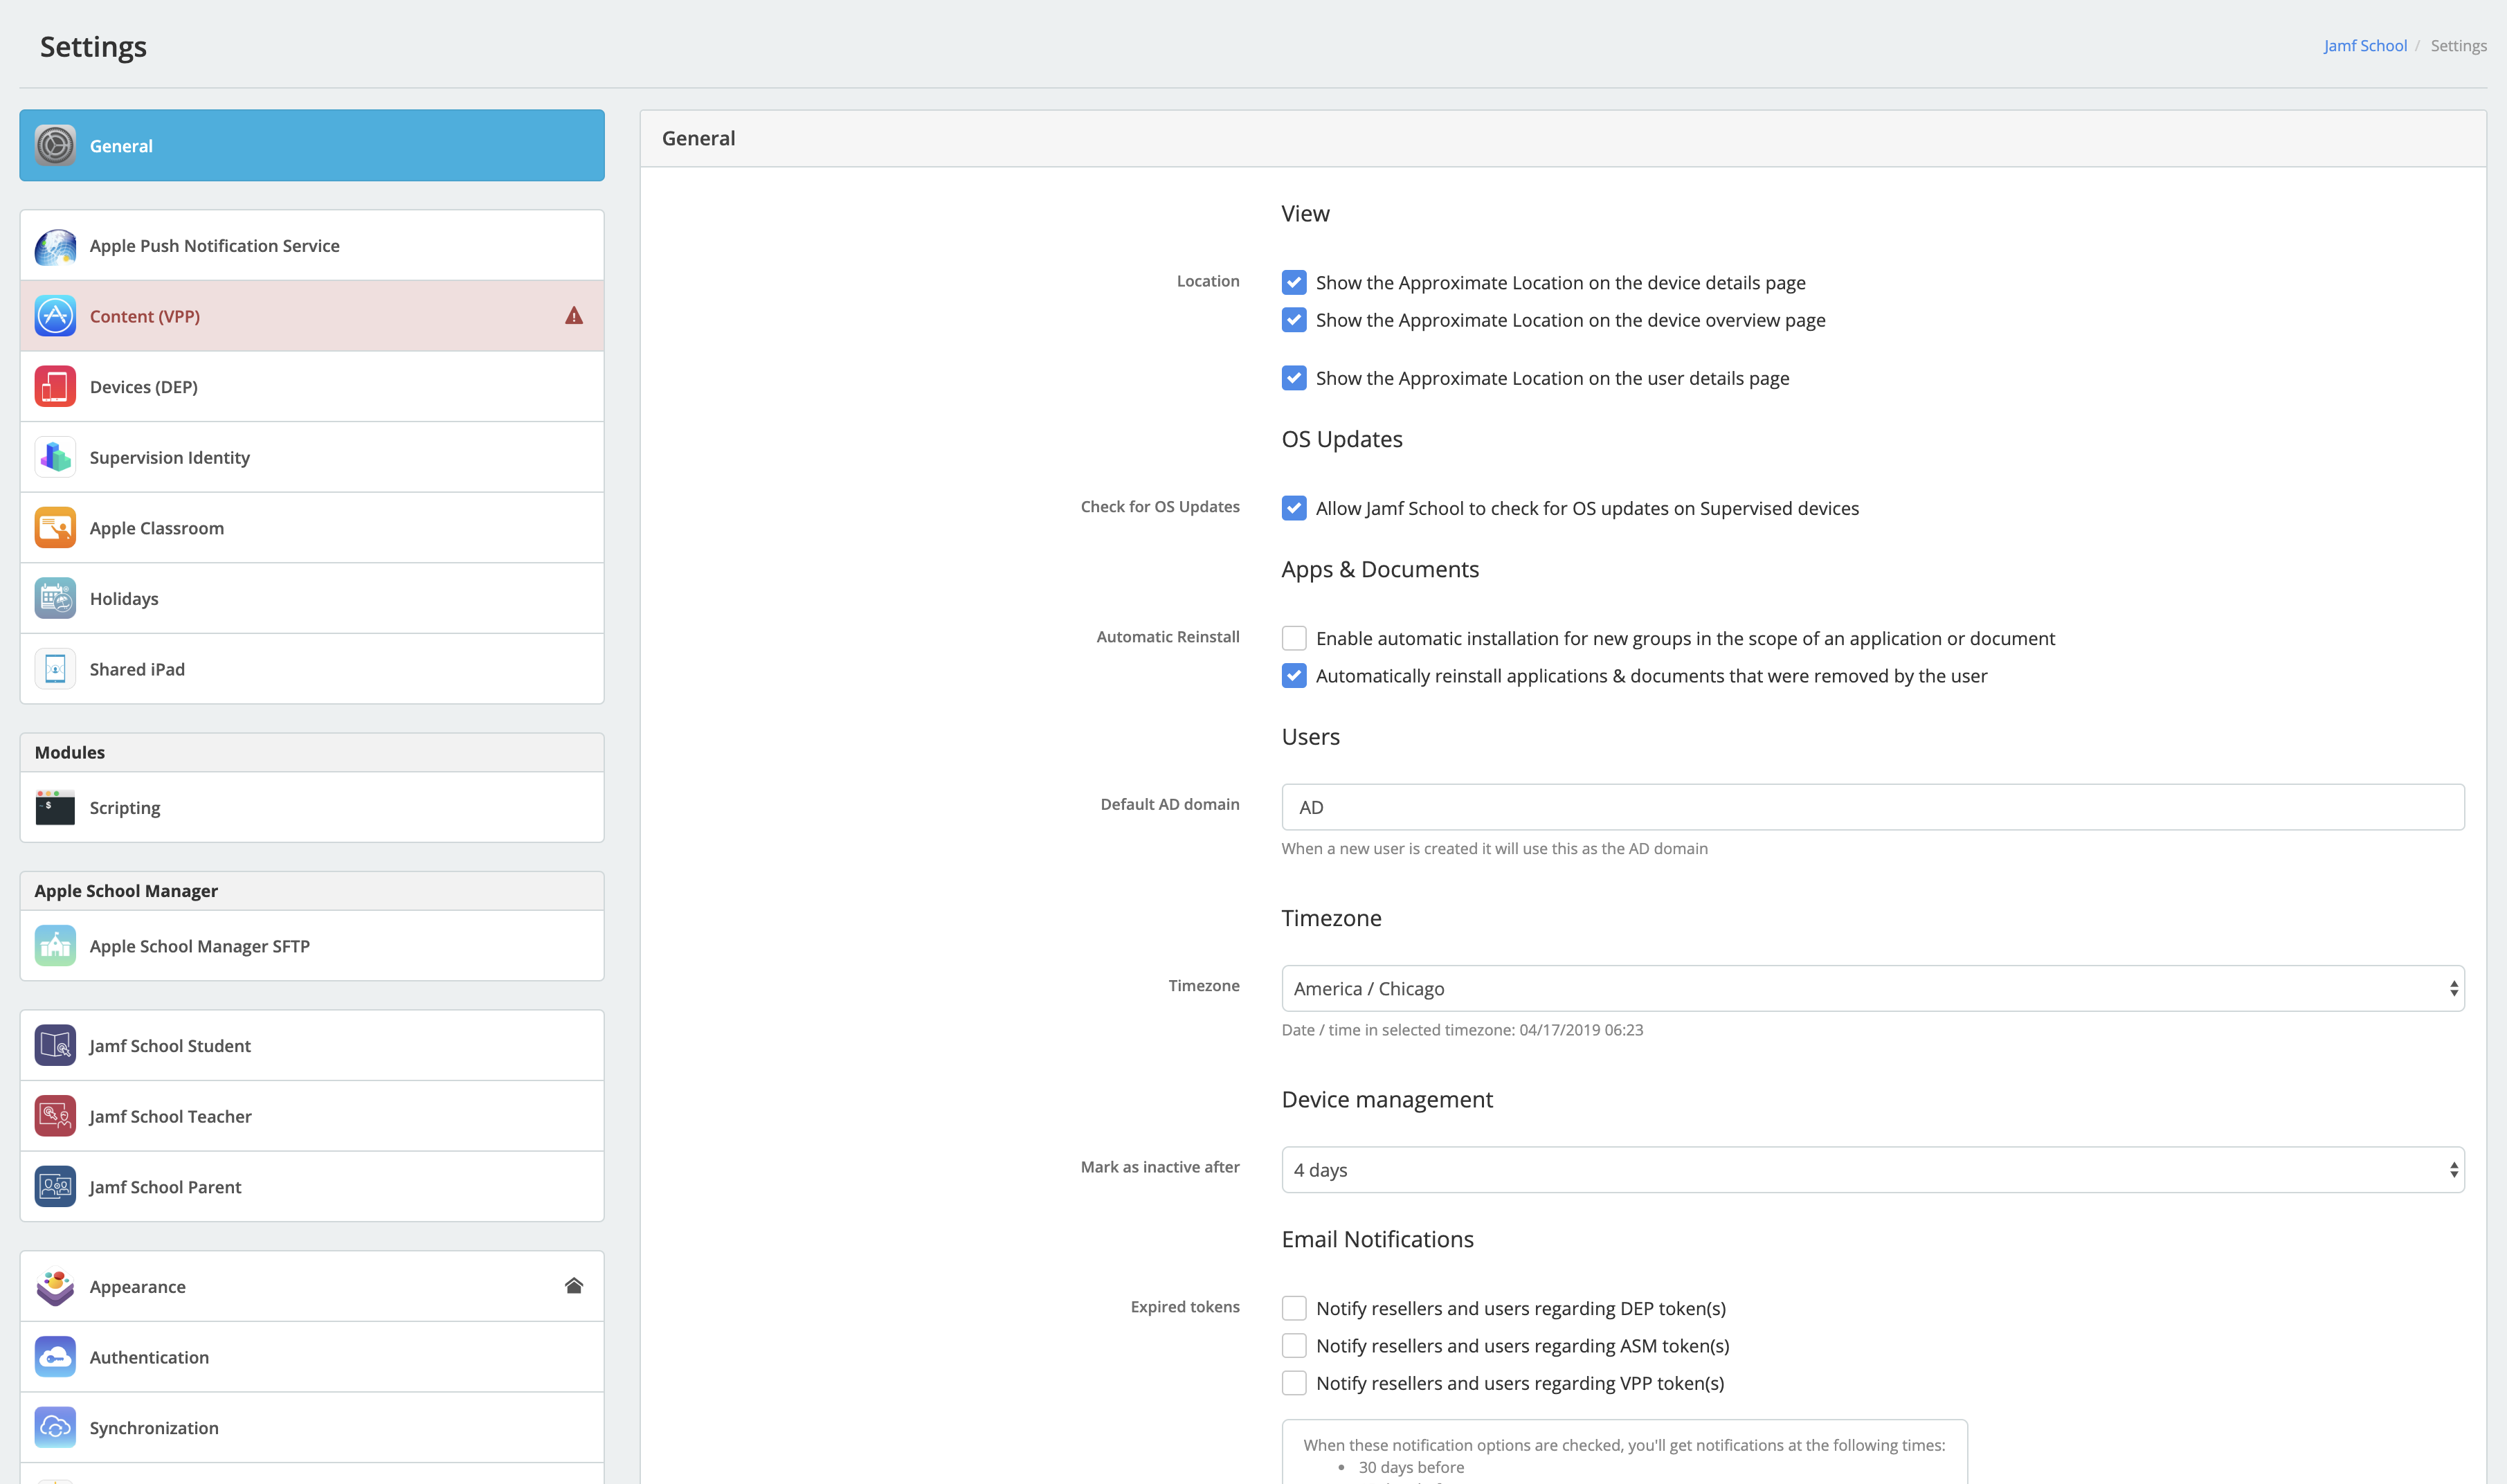The width and height of the screenshot is (2507, 1484).
Task: Open Apple Classroom settings
Action: [x=312, y=528]
